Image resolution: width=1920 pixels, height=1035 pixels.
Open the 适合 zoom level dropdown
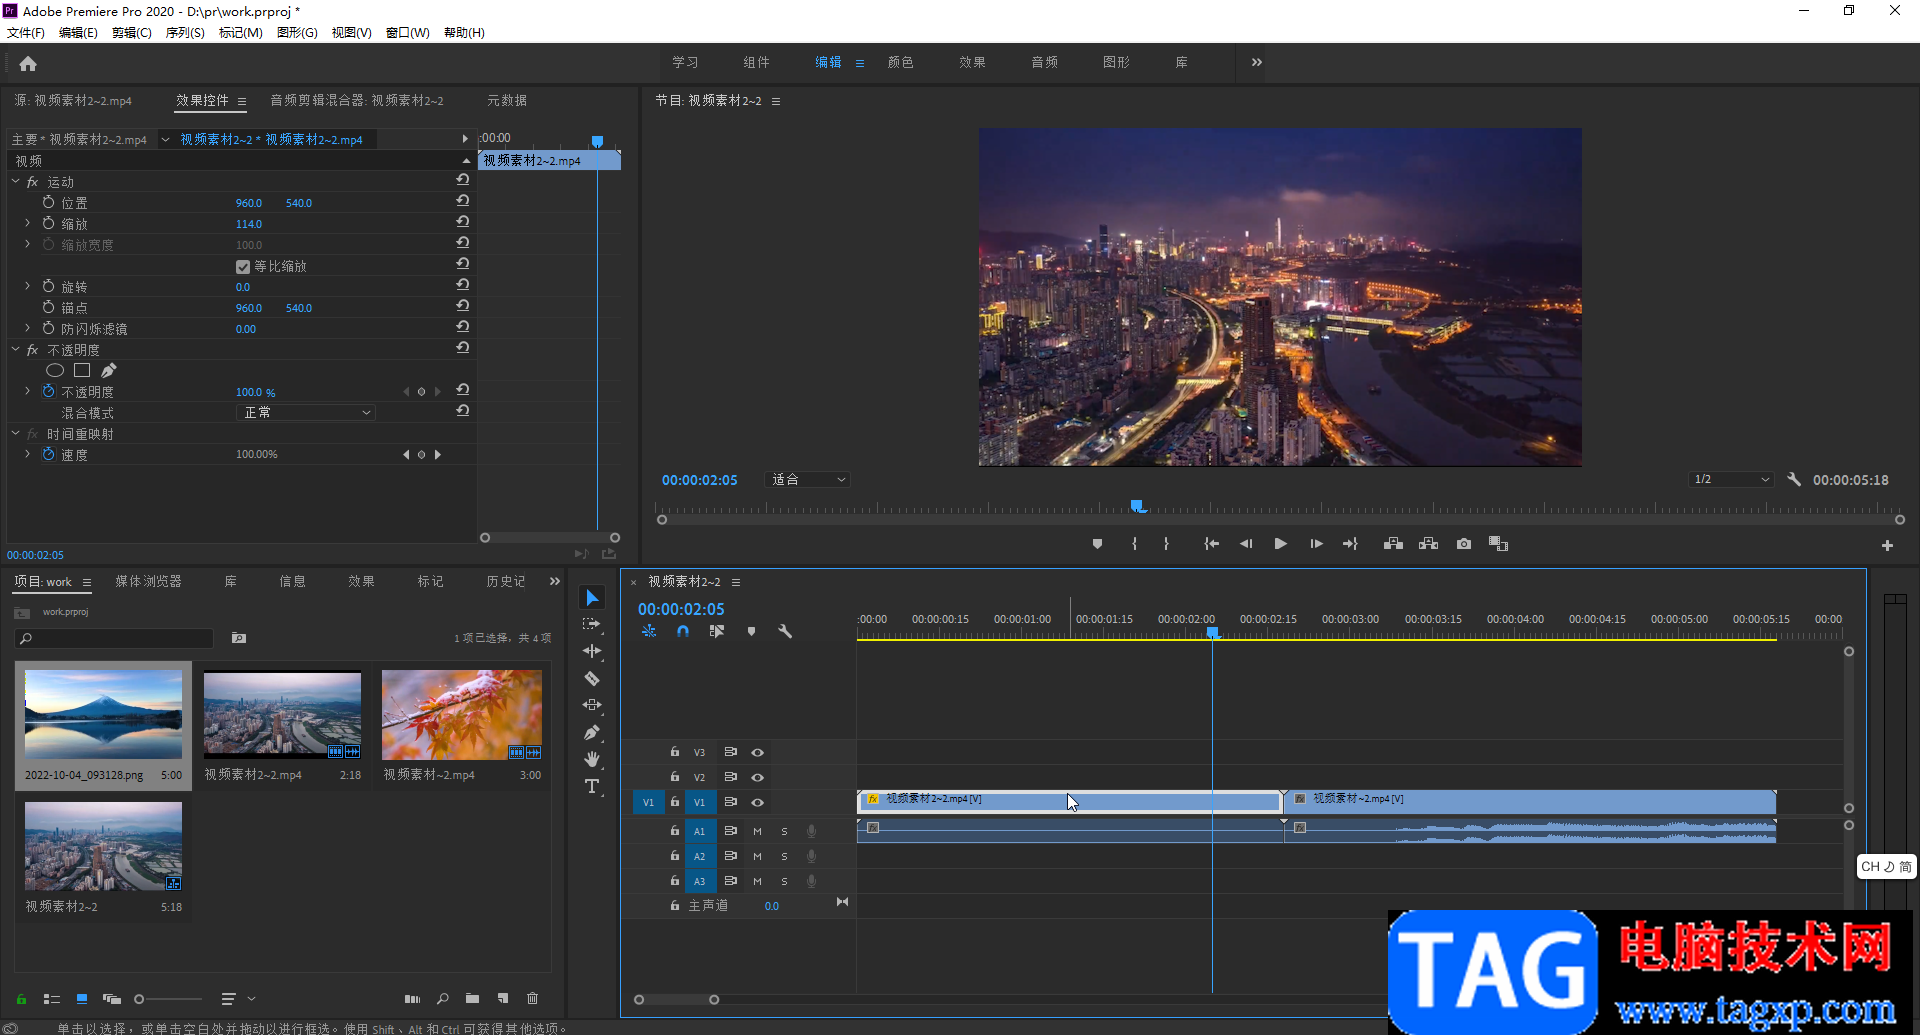tap(808, 480)
